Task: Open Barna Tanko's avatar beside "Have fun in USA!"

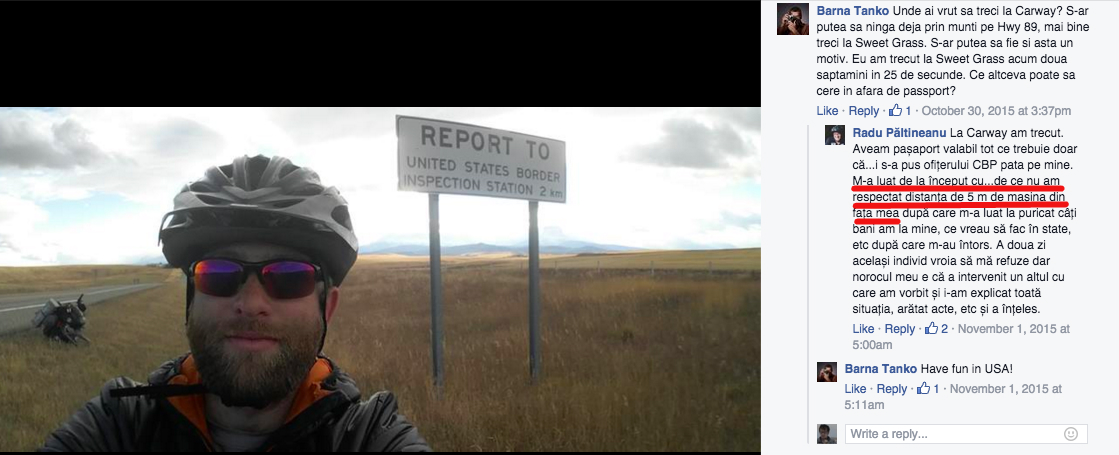Action: pos(827,372)
